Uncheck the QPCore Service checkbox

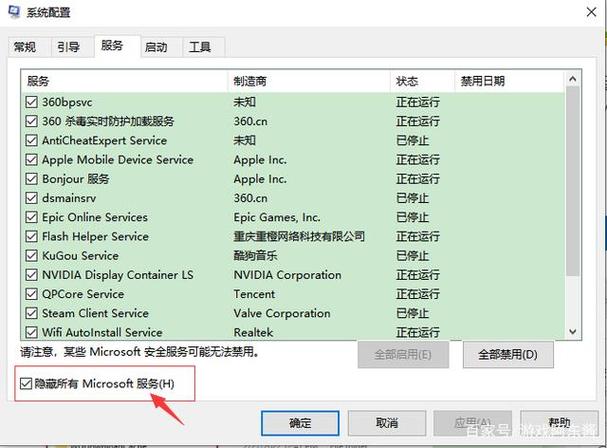31,294
